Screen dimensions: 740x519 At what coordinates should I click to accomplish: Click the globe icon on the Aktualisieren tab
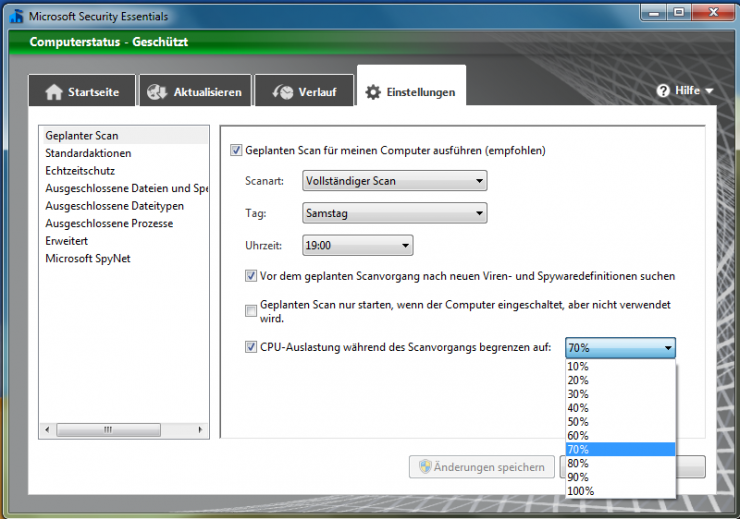[x=157, y=92]
